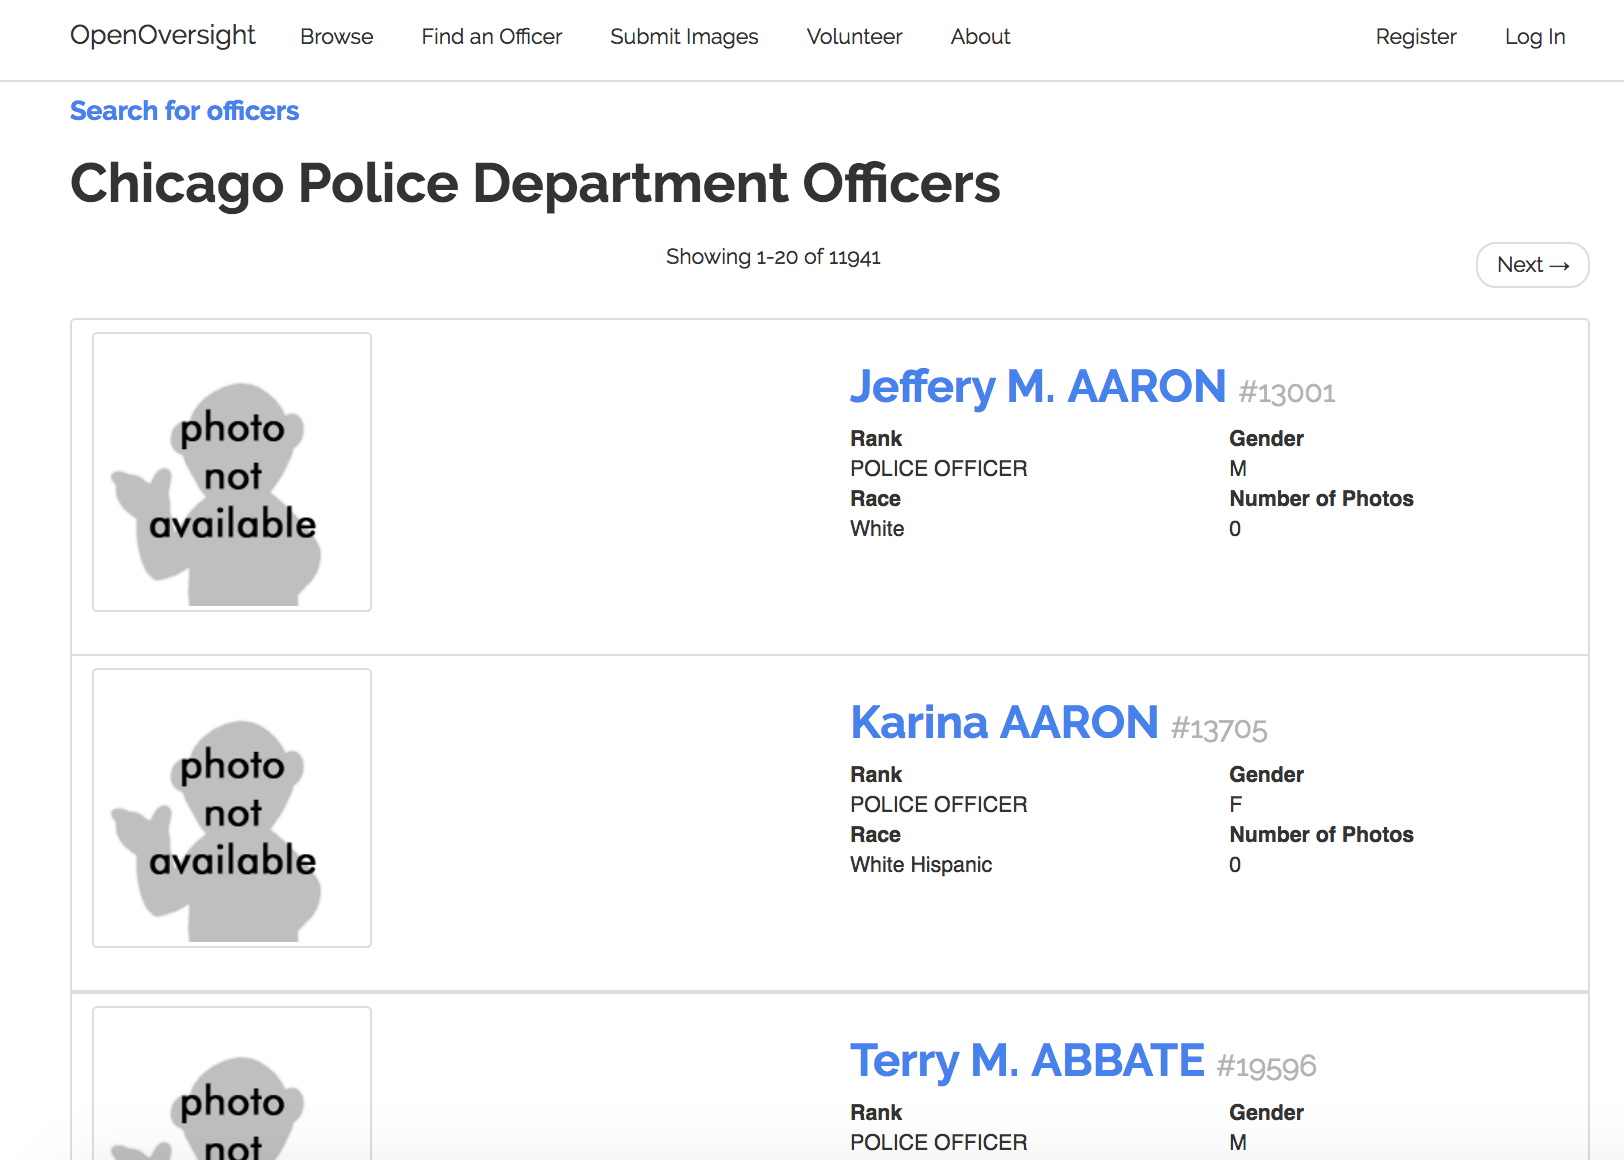Screen dimensions: 1624x1160
Task: Open the Submit Images page
Action: tap(684, 37)
